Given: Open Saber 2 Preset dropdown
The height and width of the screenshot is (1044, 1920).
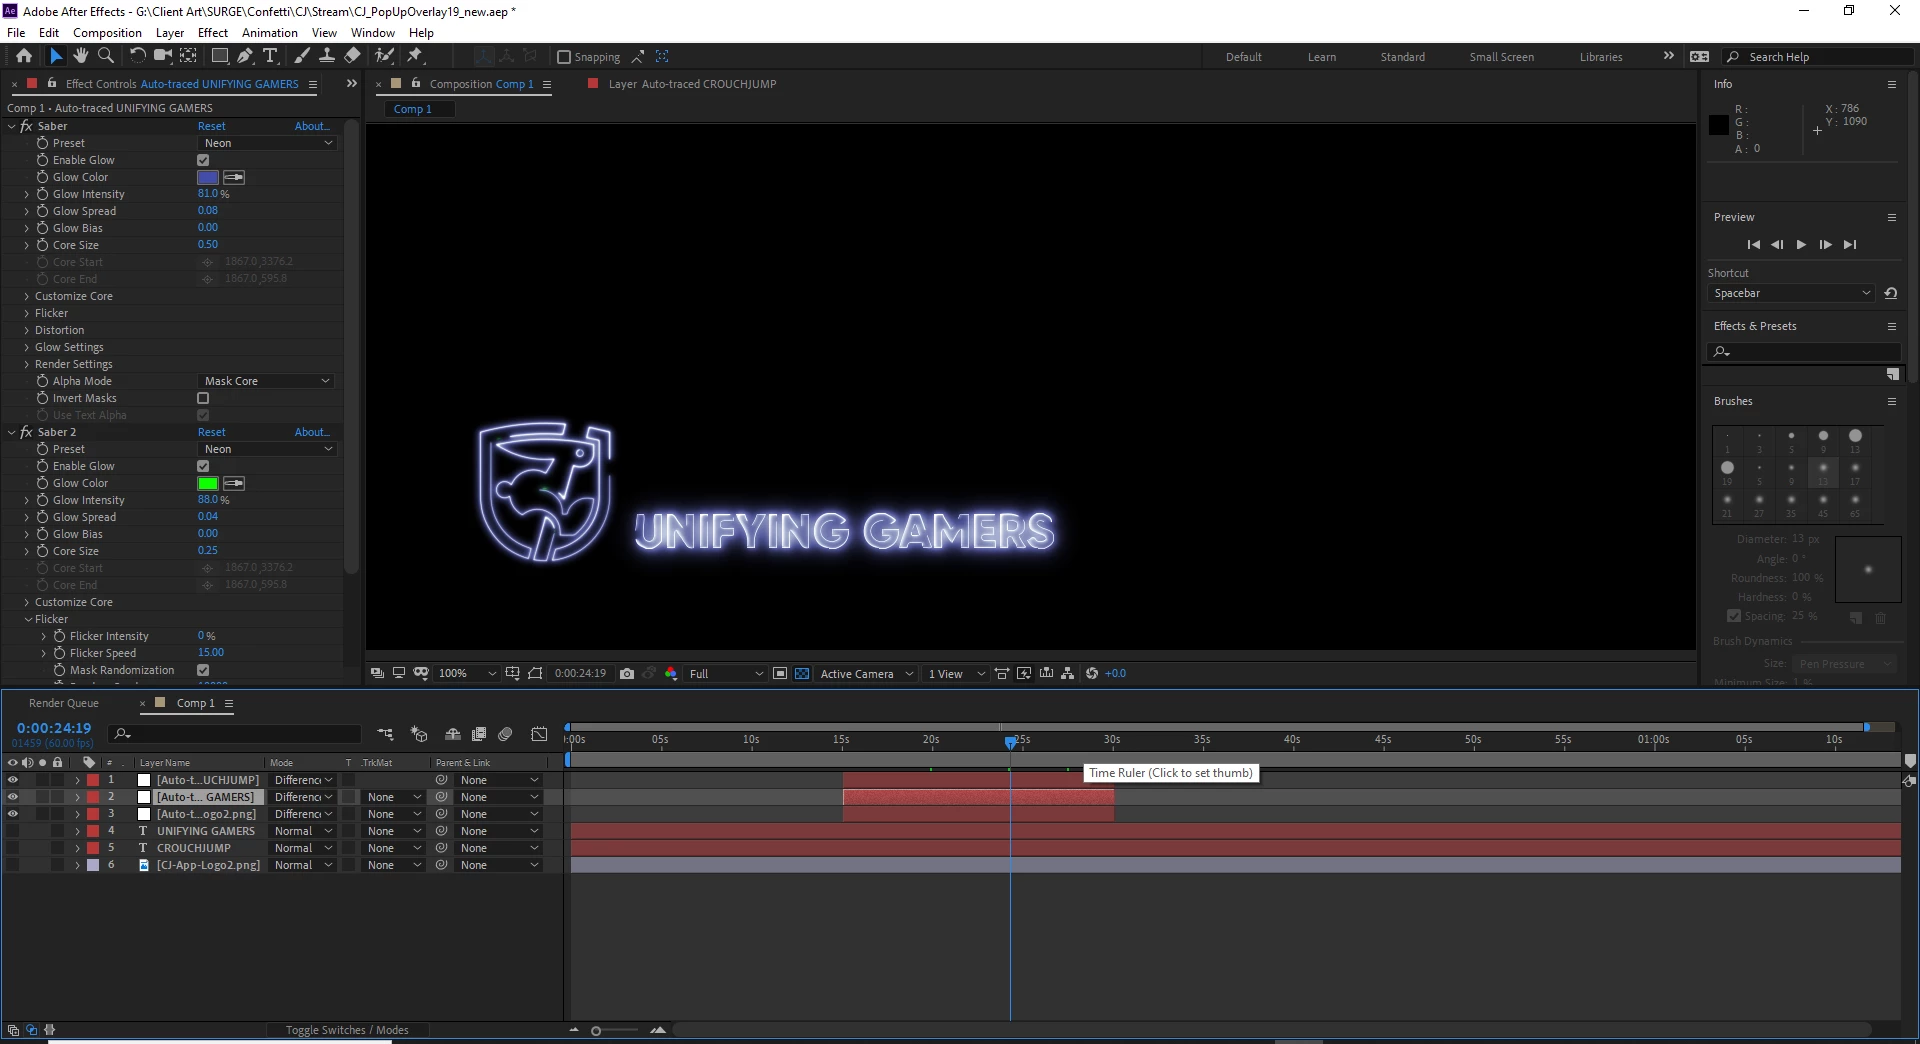Looking at the screenshot, I should coord(267,449).
